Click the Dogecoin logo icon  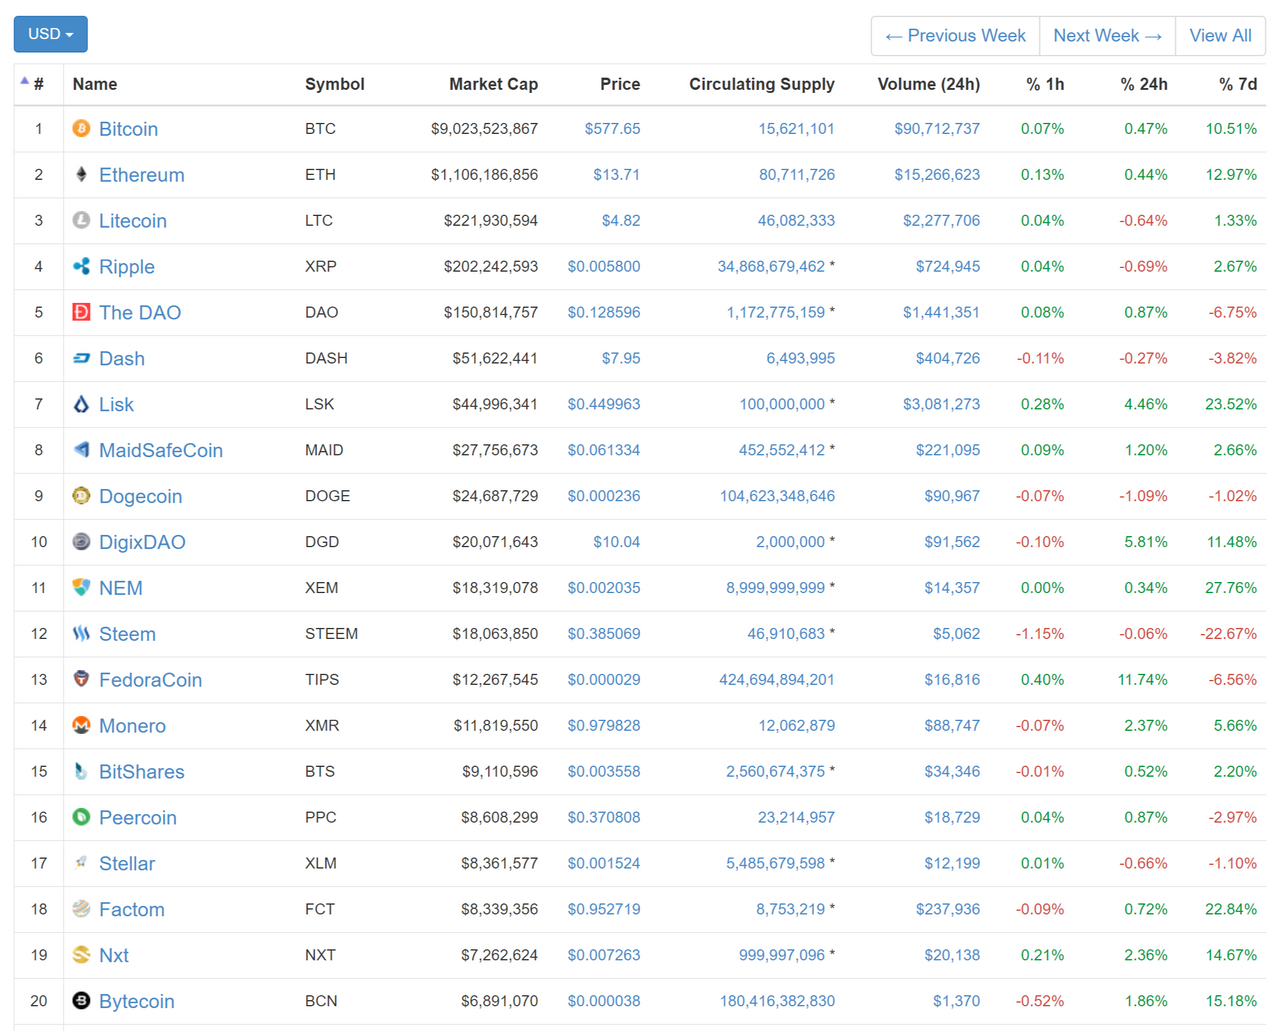tap(81, 496)
